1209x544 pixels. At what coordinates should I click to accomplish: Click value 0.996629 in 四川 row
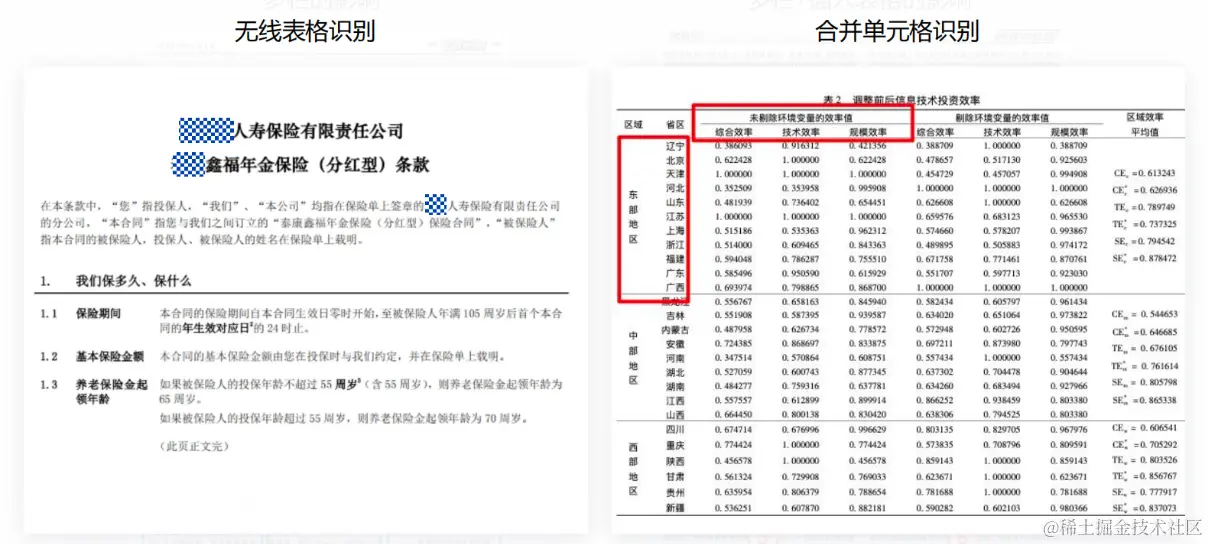pos(868,430)
